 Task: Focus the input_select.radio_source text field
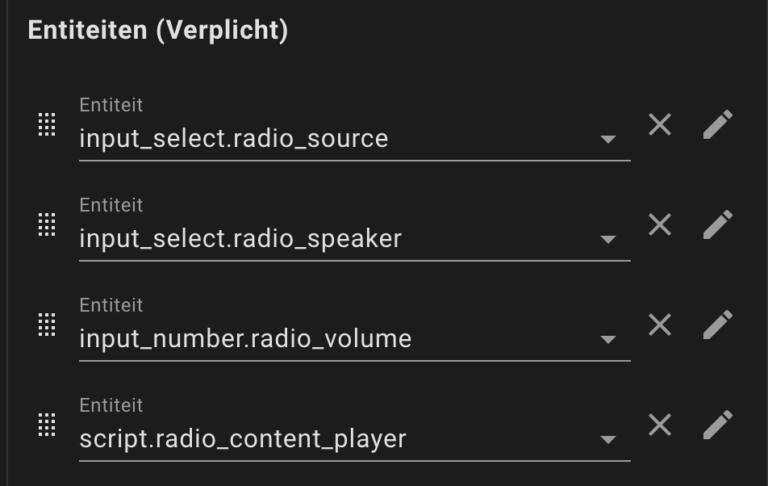[x=355, y=127]
